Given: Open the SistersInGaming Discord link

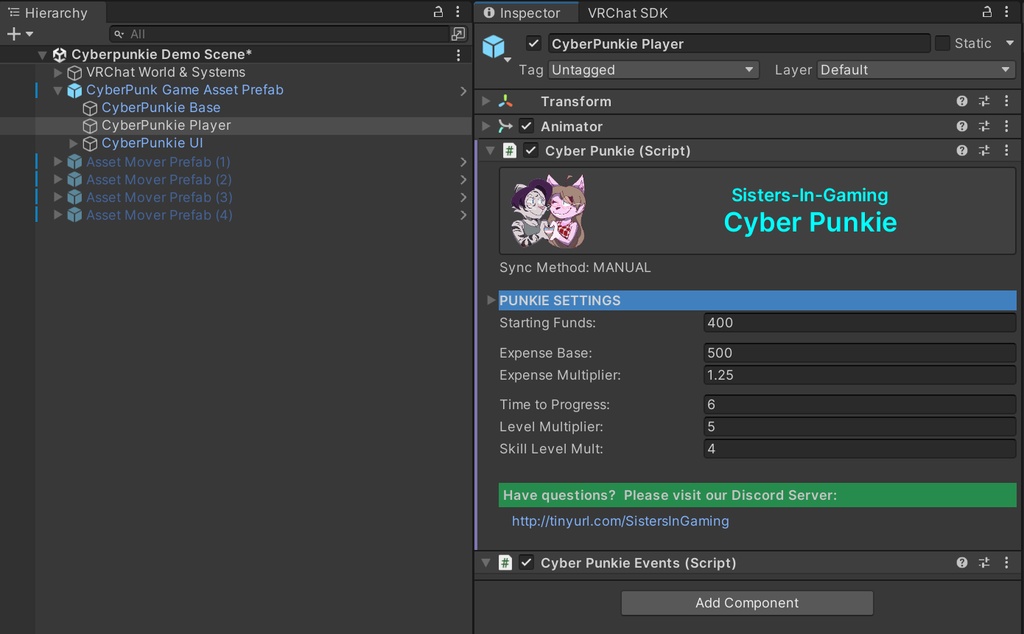Looking at the screenshot, I should (x=620, y=521).
